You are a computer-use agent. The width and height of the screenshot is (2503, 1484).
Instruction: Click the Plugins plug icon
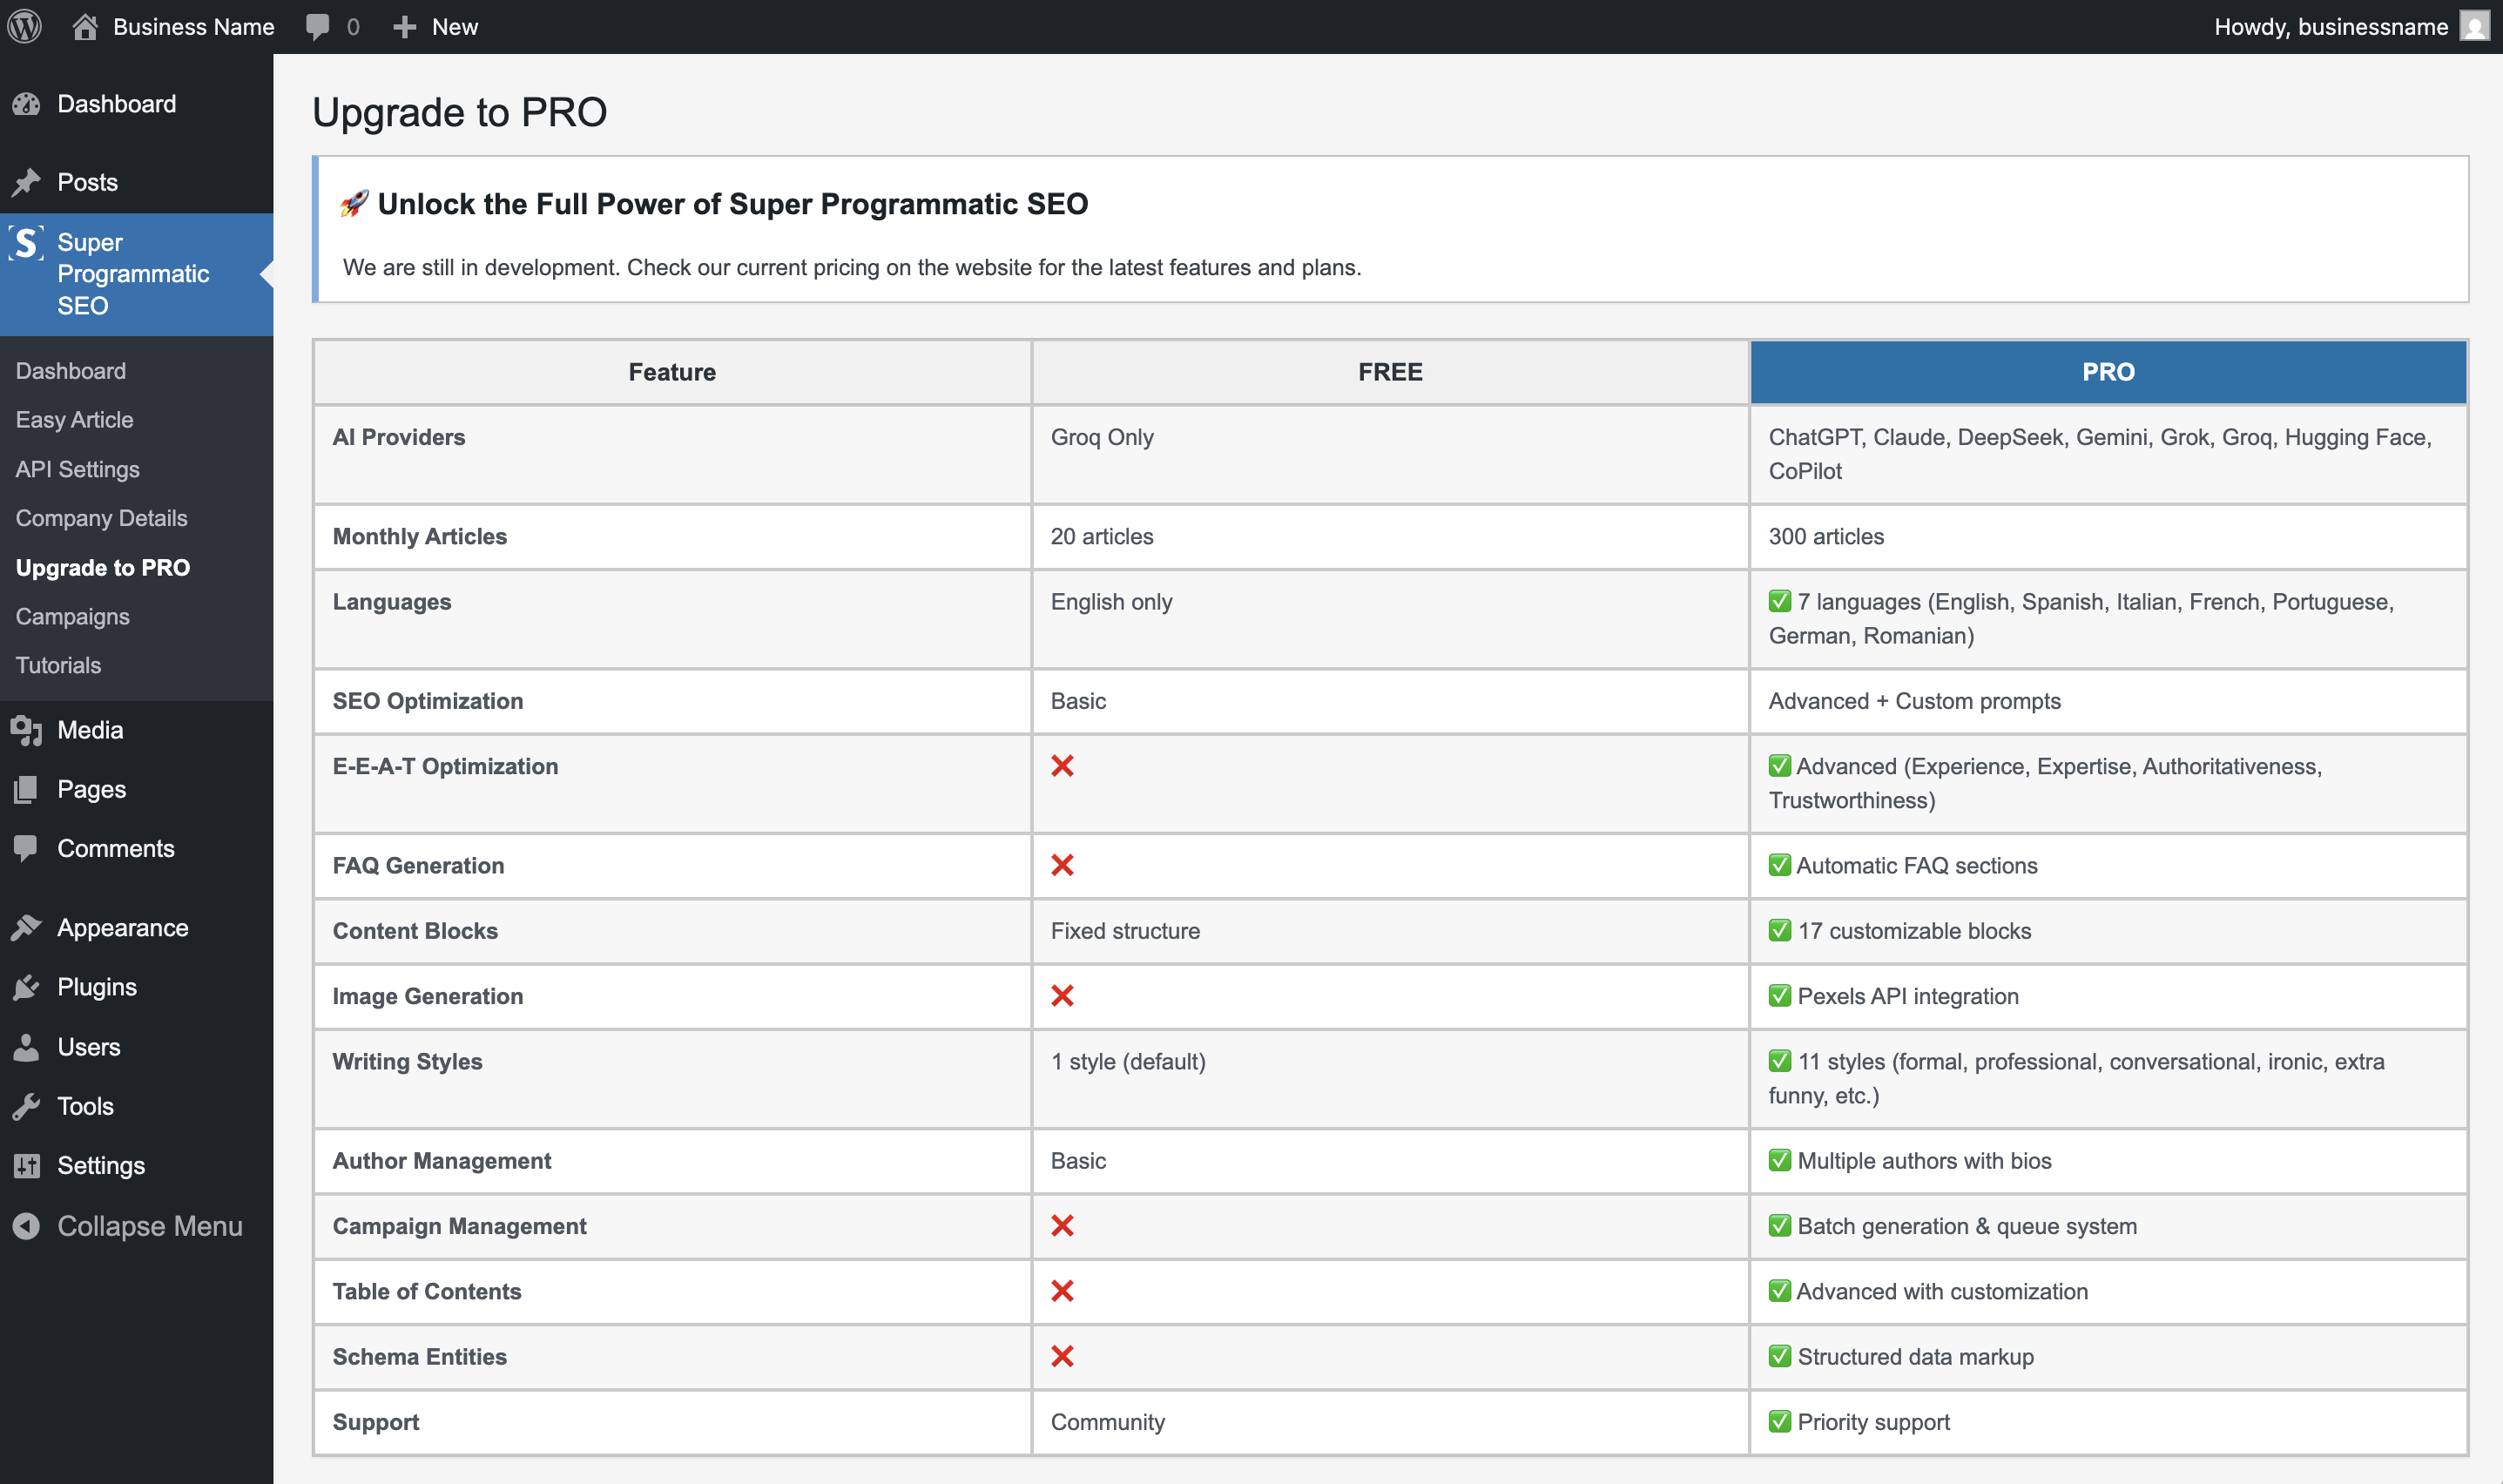26,988
